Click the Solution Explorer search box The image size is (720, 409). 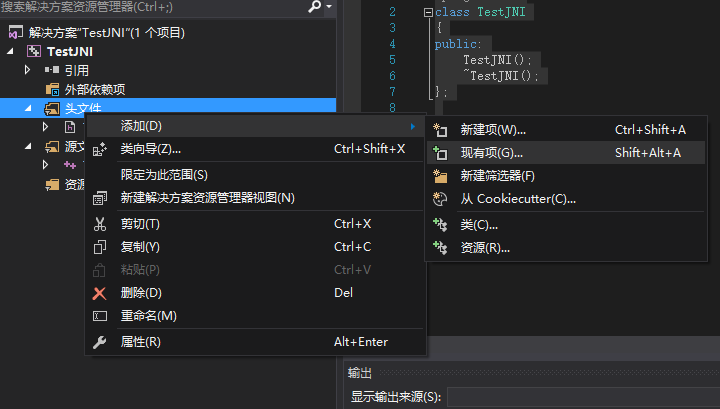tap(150, 7)
